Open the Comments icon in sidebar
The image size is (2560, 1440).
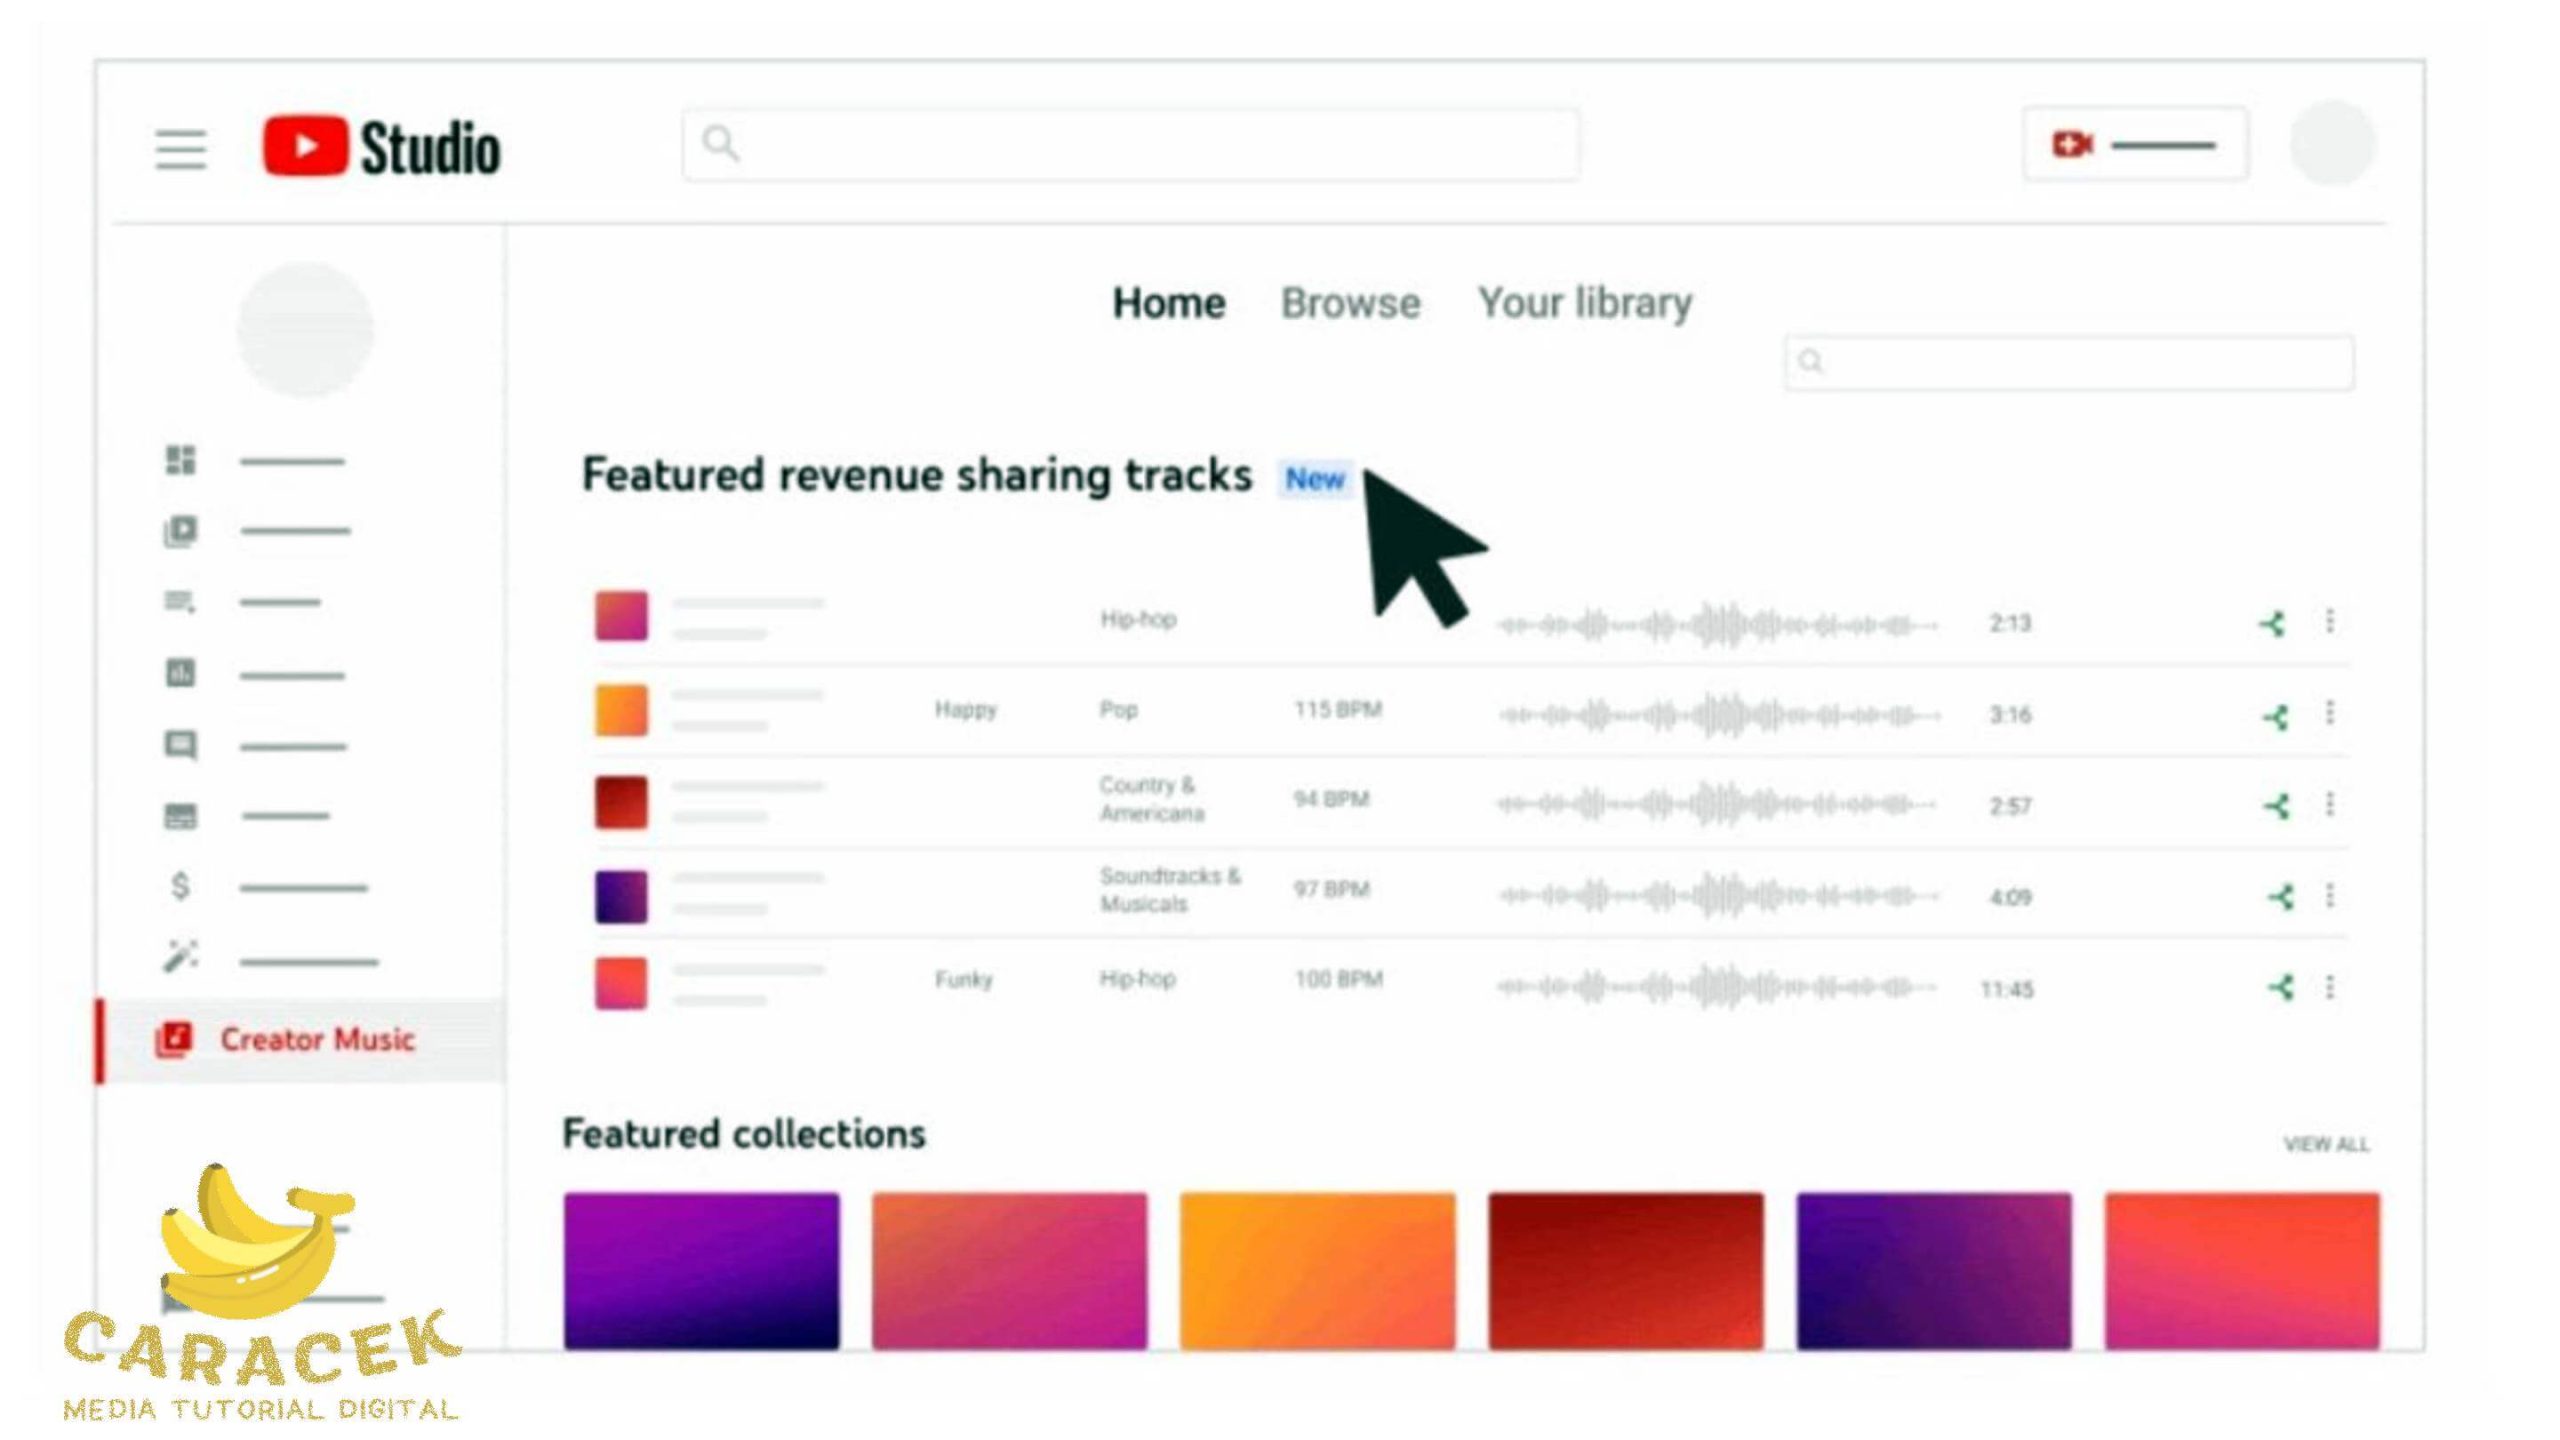point(181,745)
